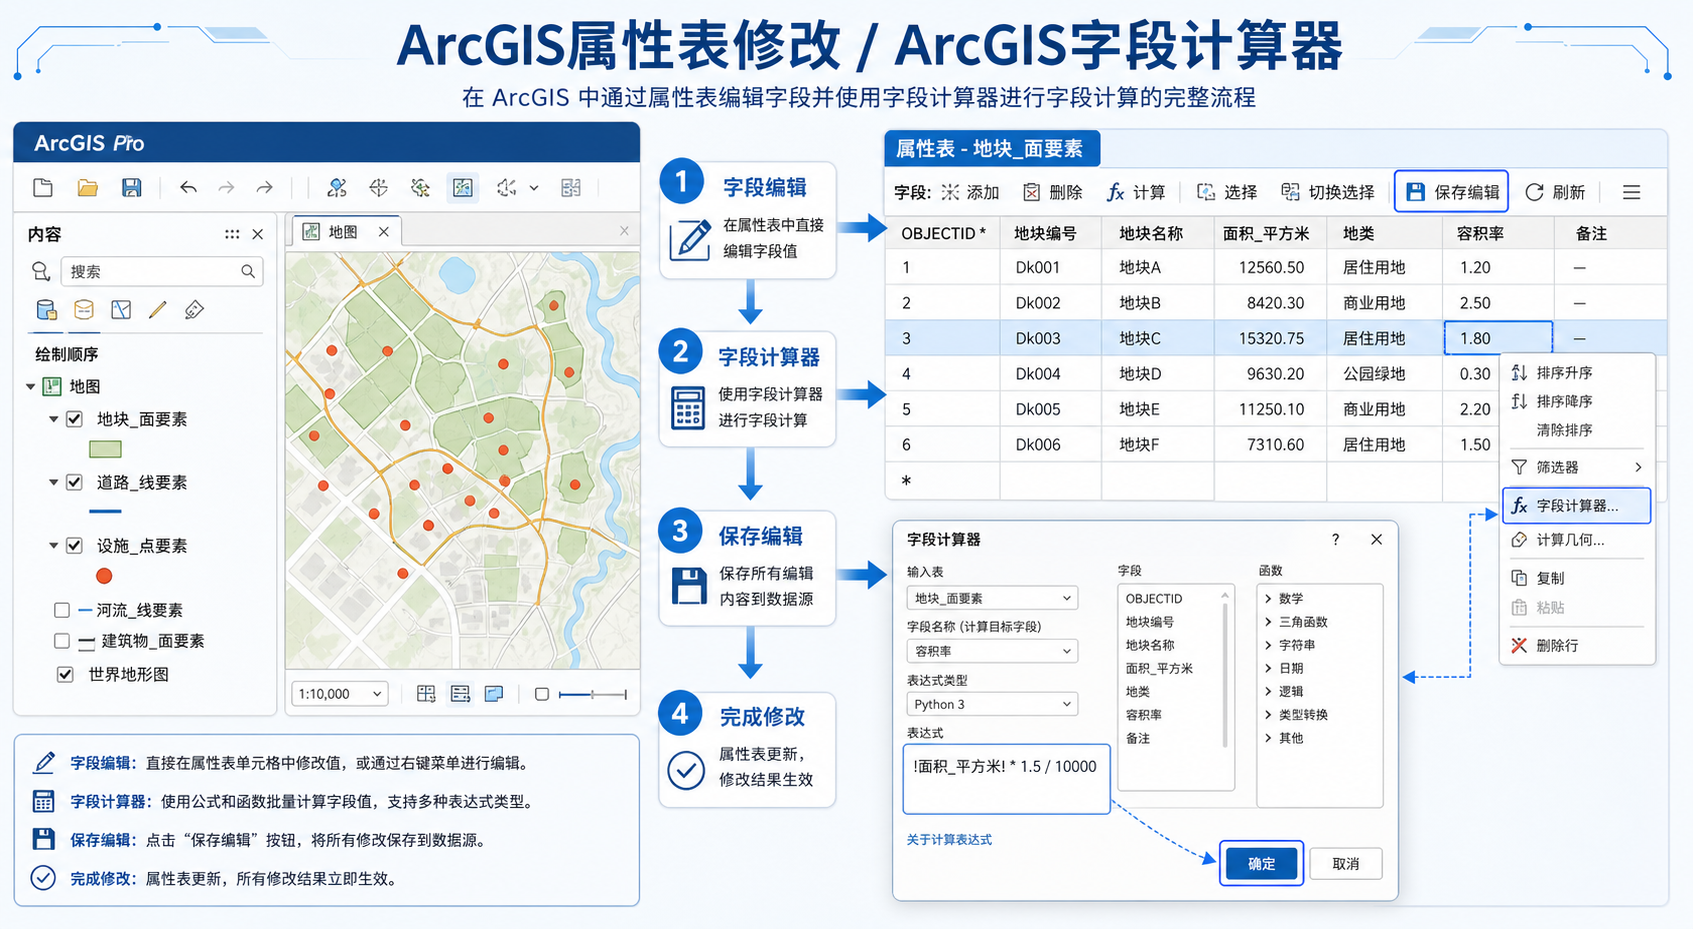Collapse the 地图 tree node
This screenshot has height=929, width=1693.
[x=31, y=387]
